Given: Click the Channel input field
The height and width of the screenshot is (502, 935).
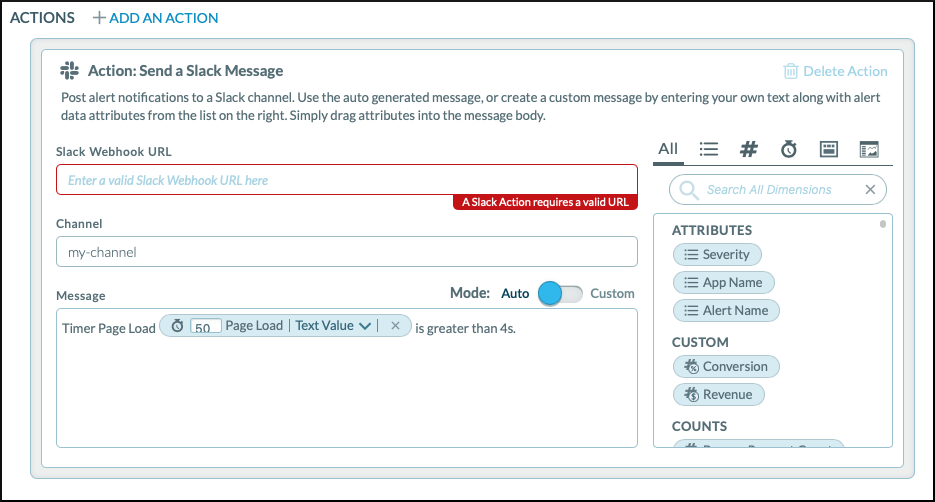Looking at the screenshot, I should tap(346, 252).
